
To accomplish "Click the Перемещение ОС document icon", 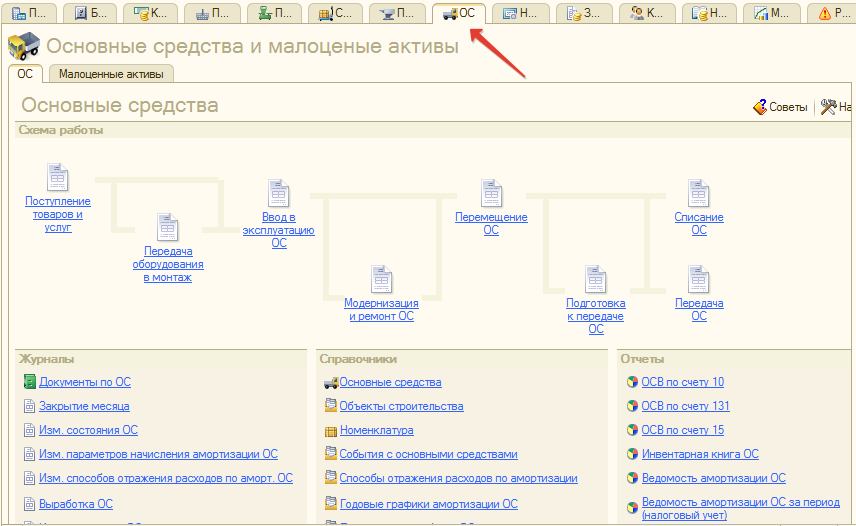I will pos(491,194).
